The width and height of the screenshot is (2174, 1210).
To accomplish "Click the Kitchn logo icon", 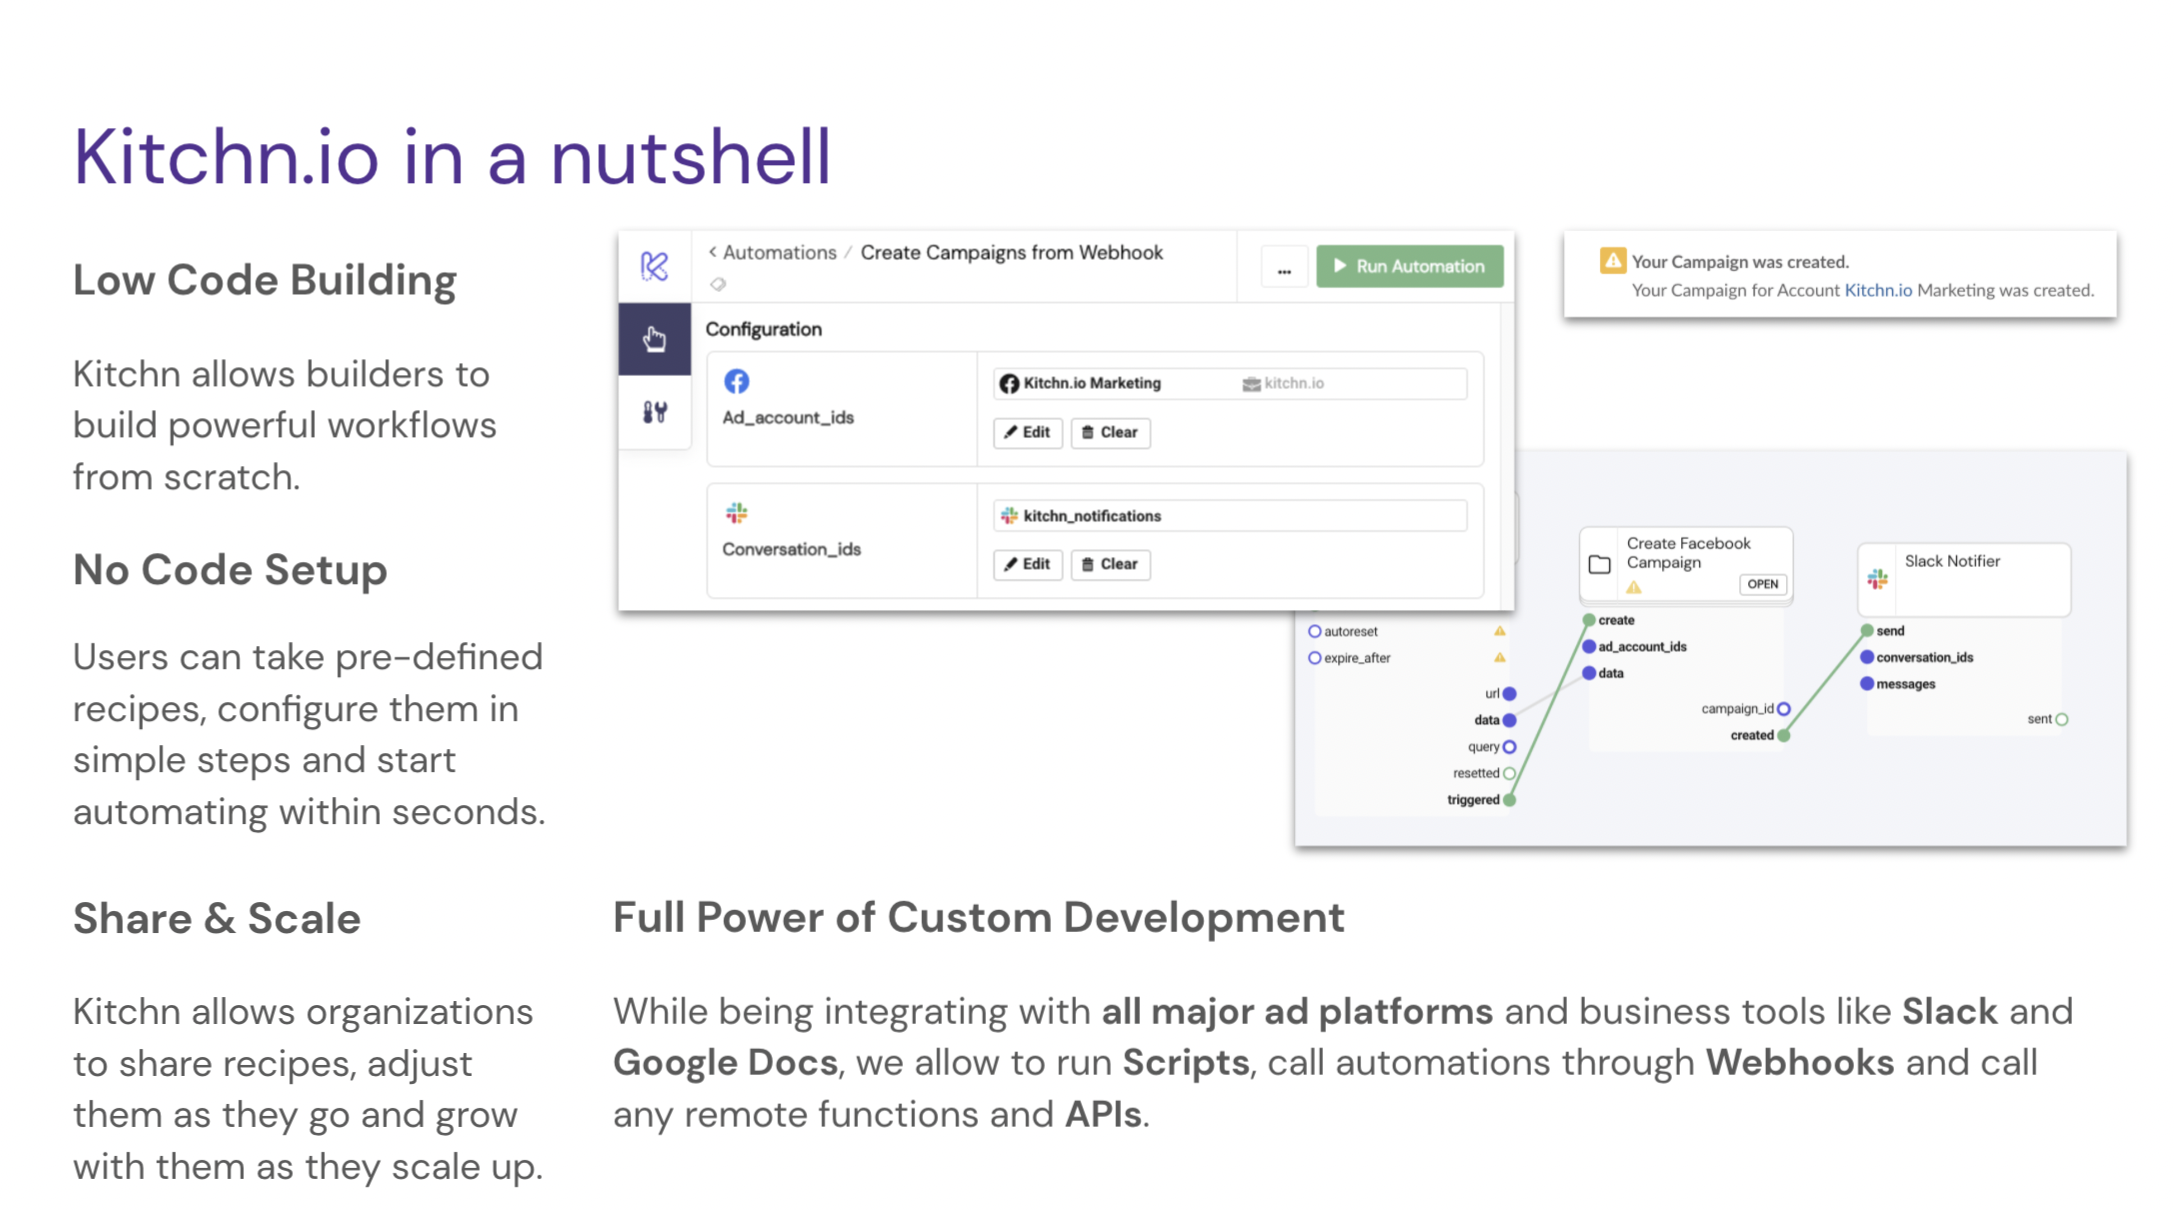I will [654, 266].
